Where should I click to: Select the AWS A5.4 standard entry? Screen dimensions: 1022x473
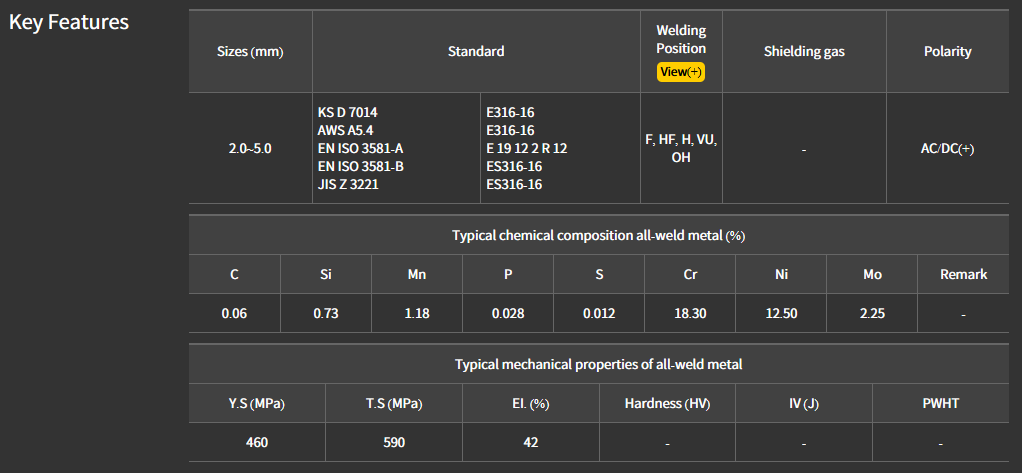[x=345, y=130]
